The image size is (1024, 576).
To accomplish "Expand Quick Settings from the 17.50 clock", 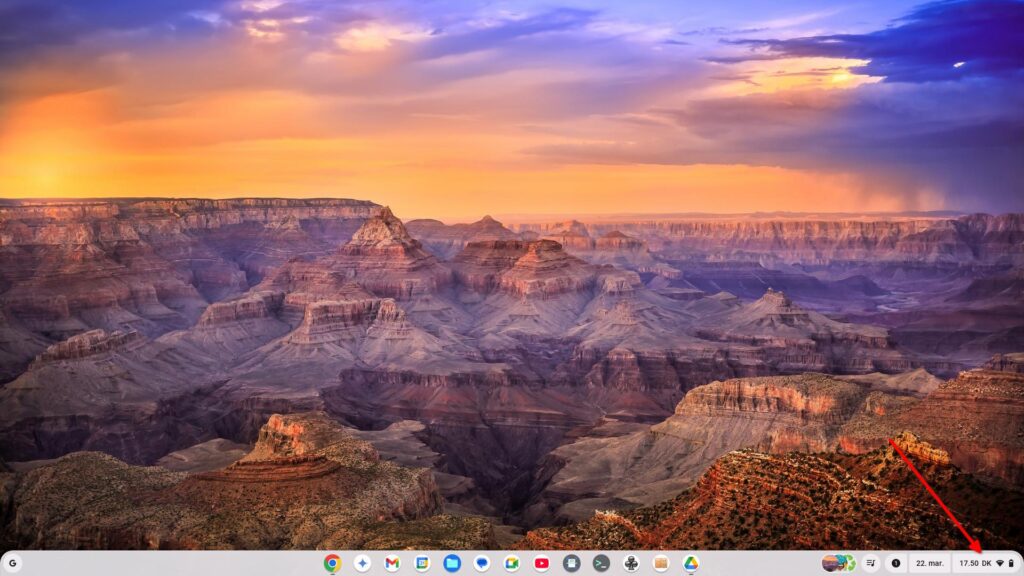I will coord(969,563).
